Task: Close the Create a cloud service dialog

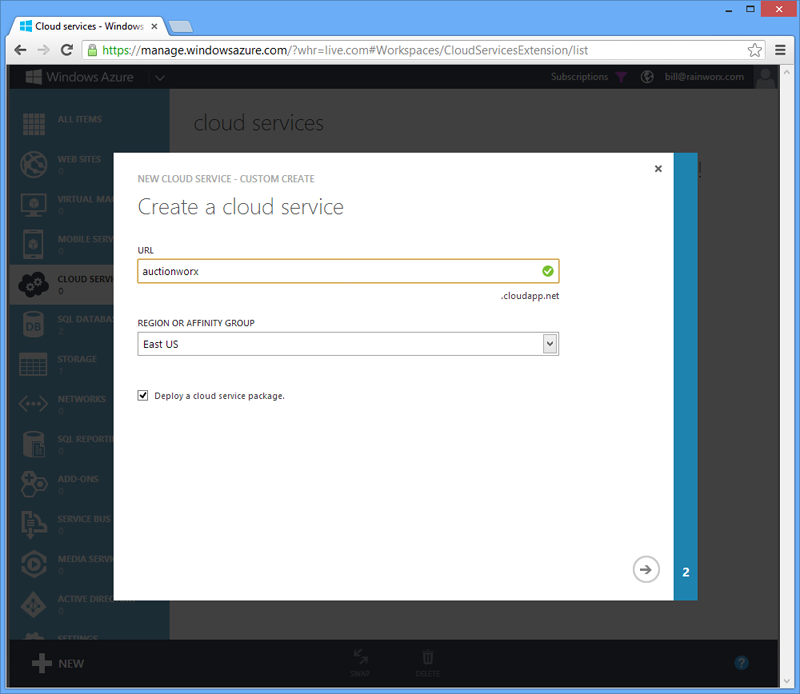Action: pyautogui.click(x=658, y=168)
